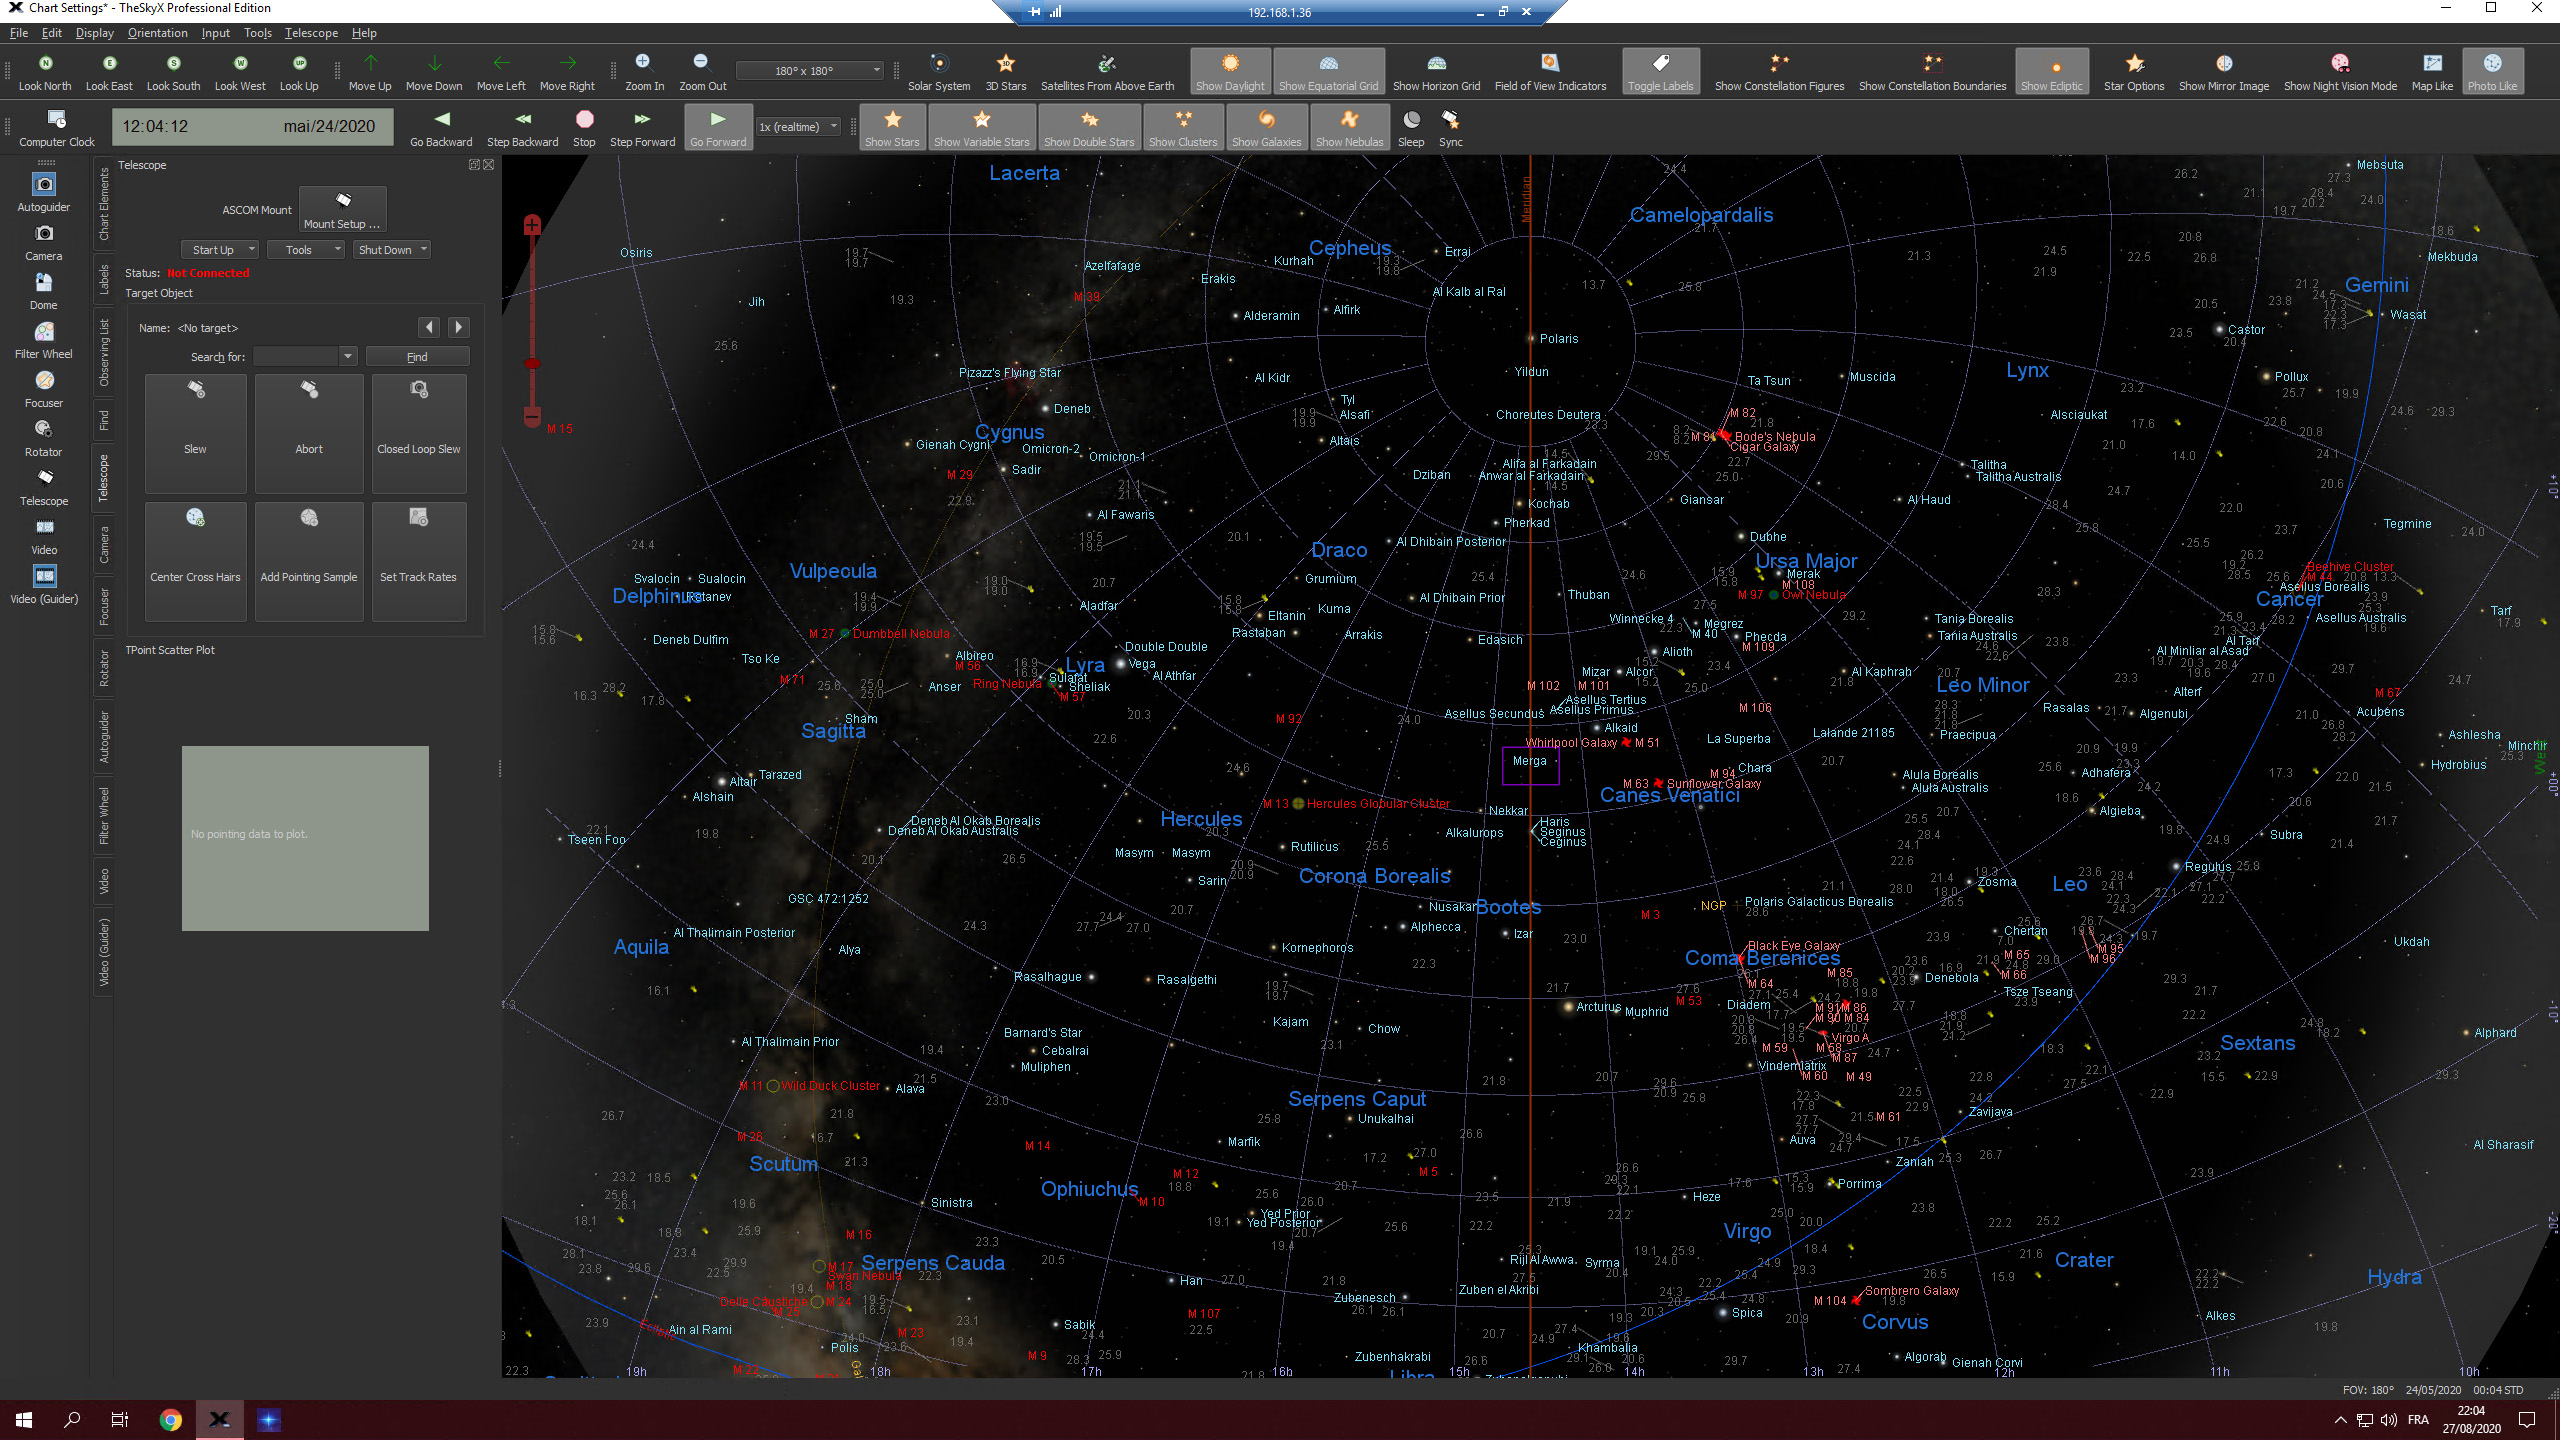Open the Telescope menu
The height and width of the screenshot is (1440, 2560).
[311, 33]
